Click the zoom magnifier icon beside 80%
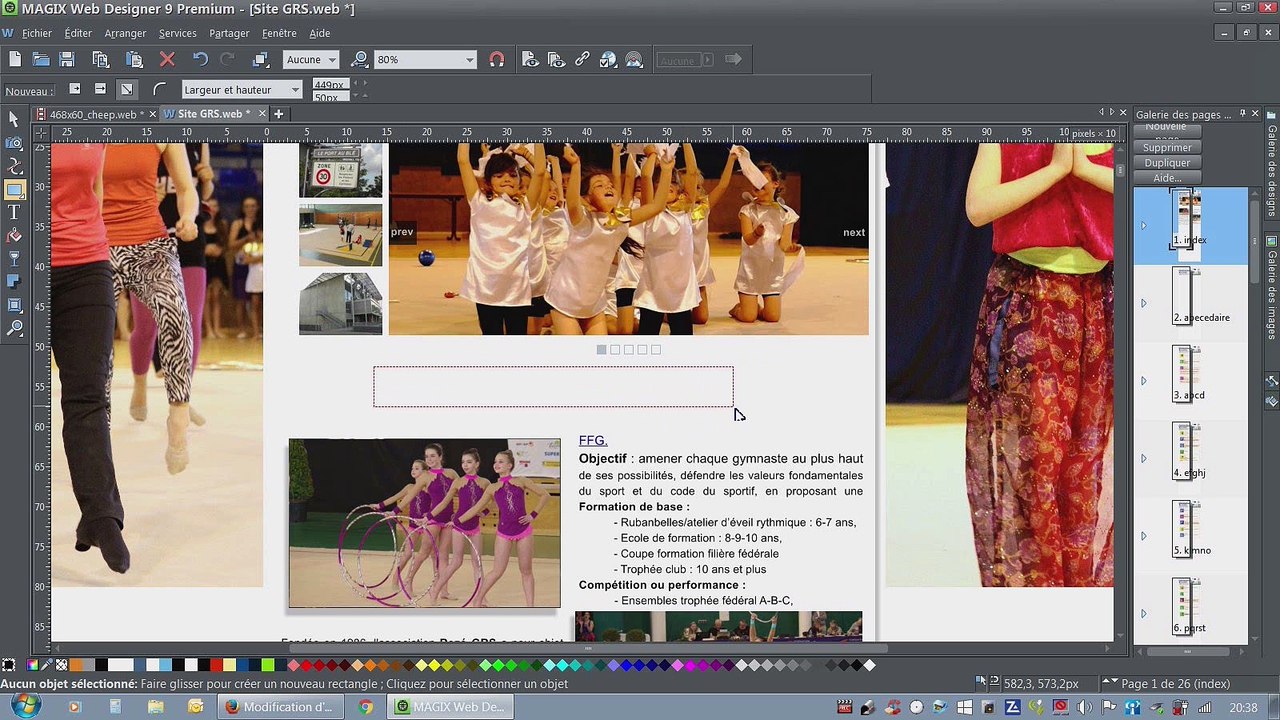The image size is (1280, 720). click(360, 60)
